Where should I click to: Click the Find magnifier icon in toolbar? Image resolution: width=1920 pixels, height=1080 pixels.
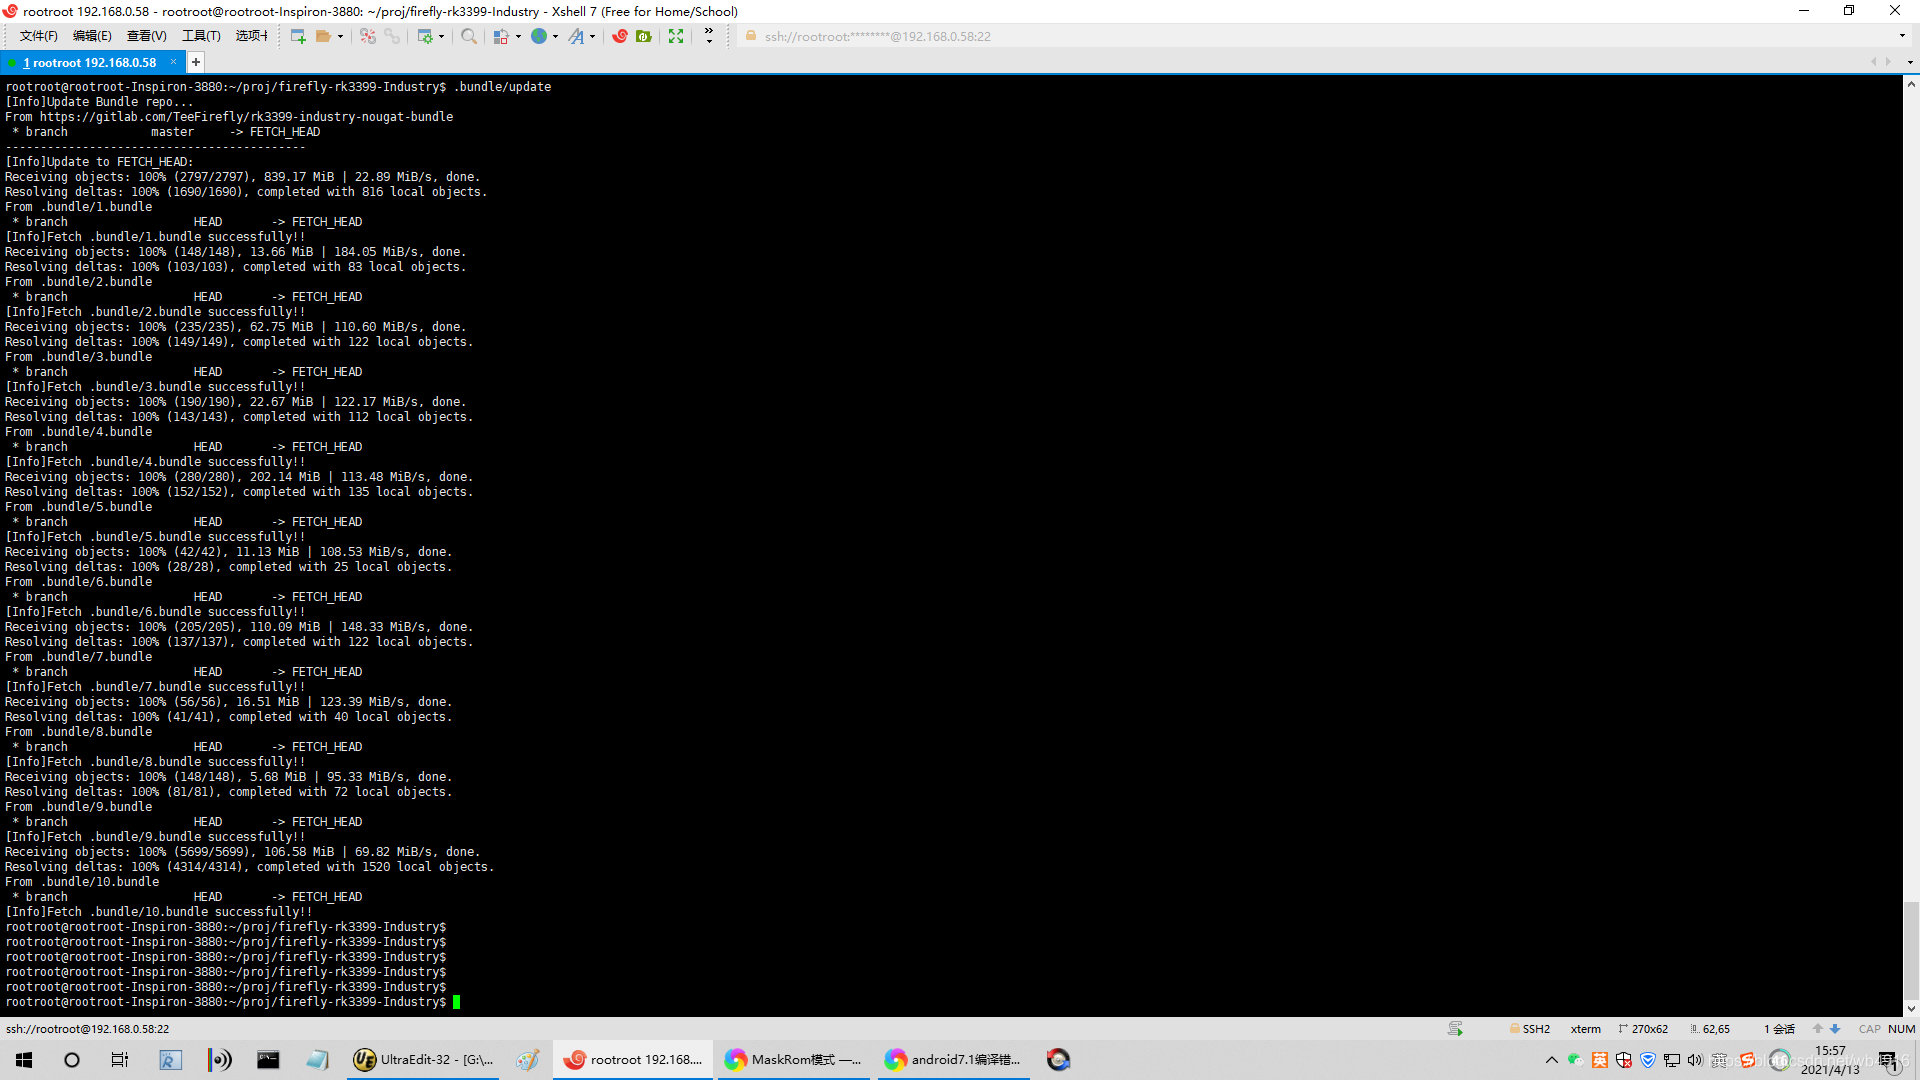tap(468, 36)
